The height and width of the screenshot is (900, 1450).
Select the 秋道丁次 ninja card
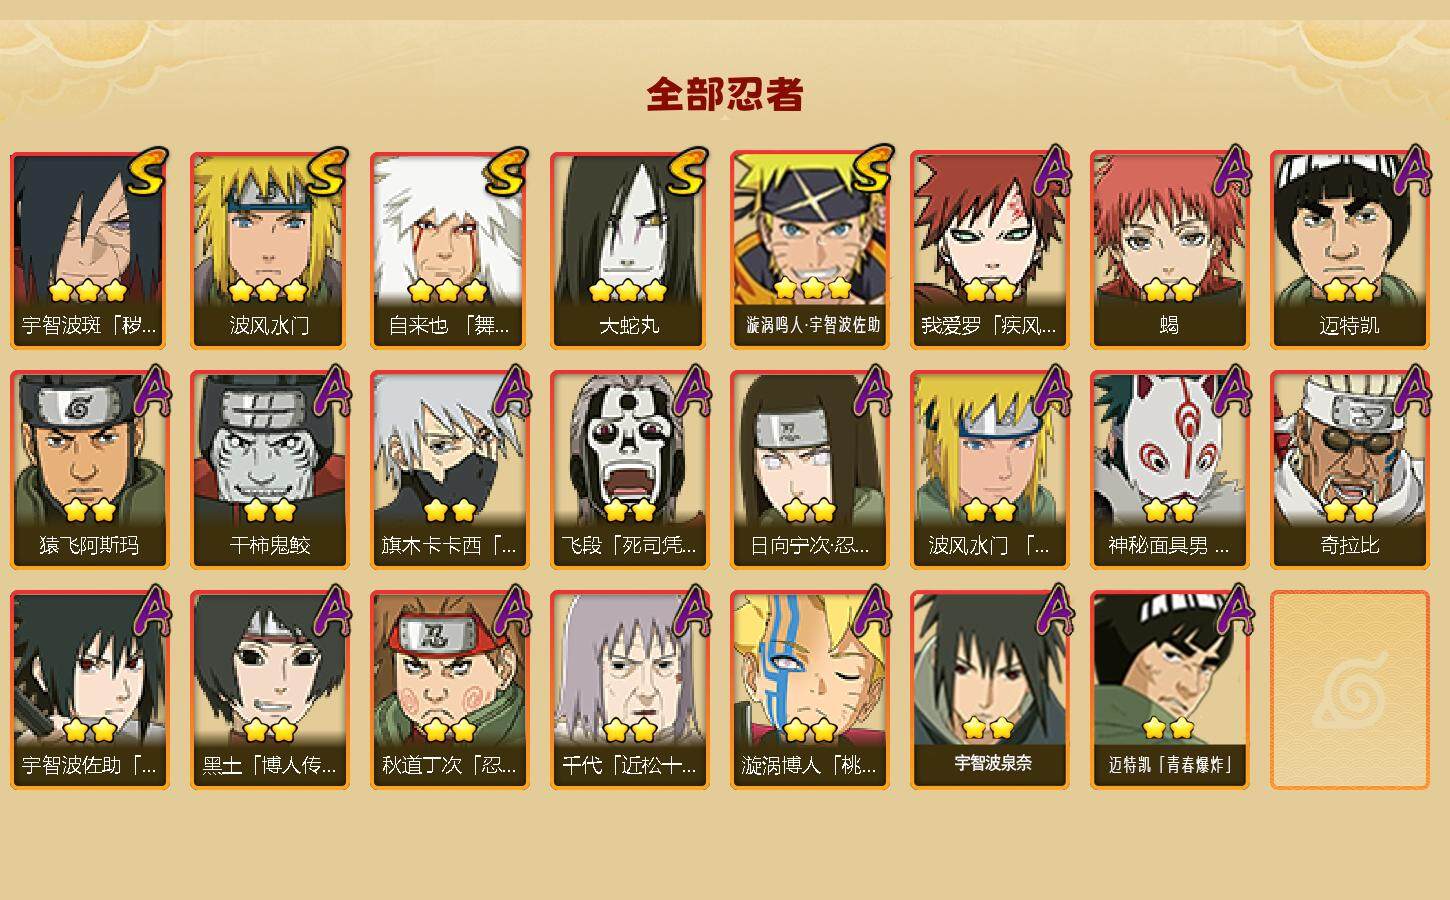click(450, 690)
